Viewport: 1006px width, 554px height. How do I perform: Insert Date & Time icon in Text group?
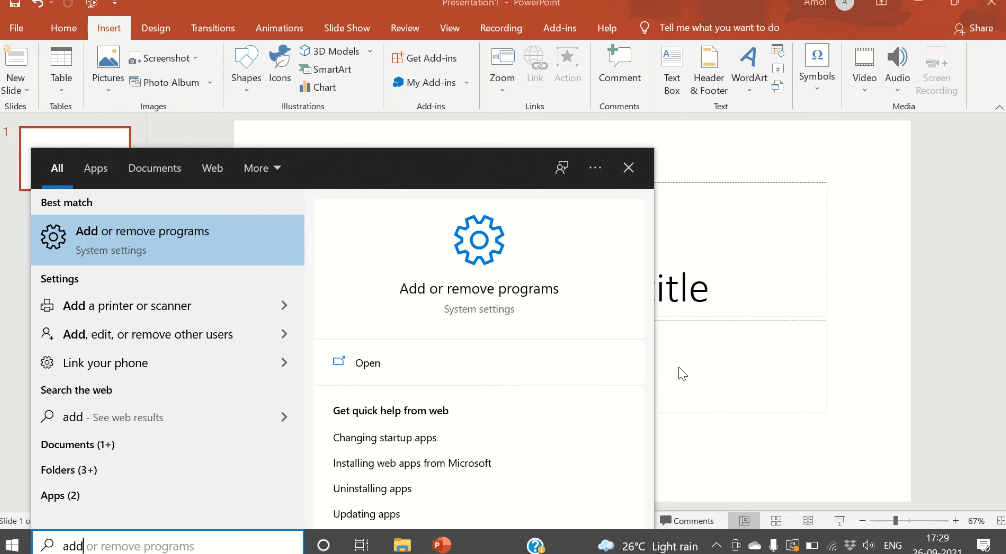pyautogui.click(x=778, y=51)
